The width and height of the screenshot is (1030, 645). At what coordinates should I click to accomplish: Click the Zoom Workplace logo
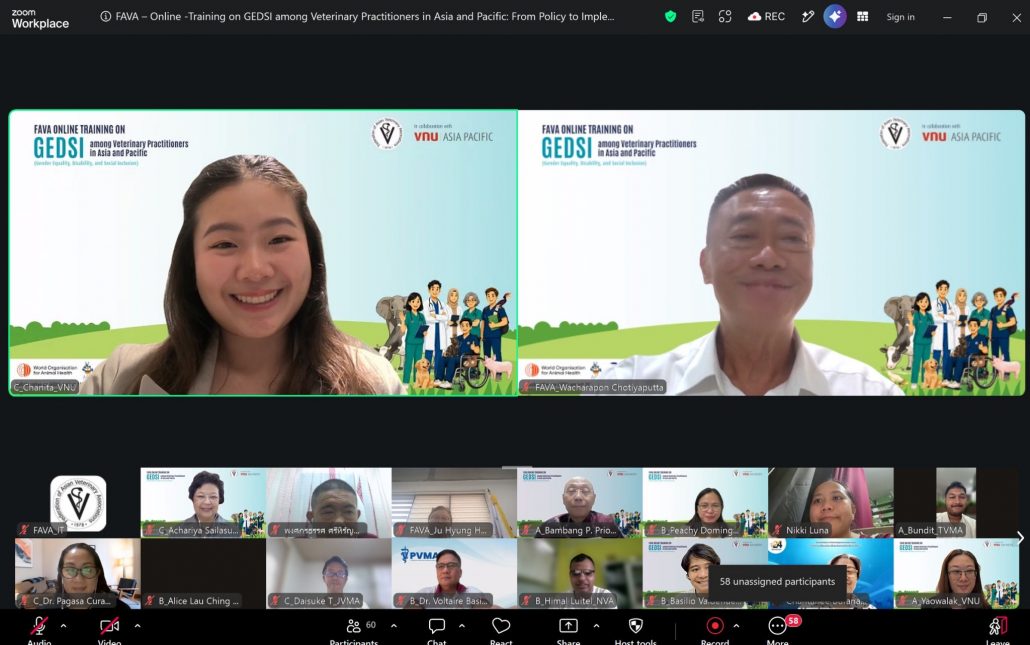click(39, 18)
